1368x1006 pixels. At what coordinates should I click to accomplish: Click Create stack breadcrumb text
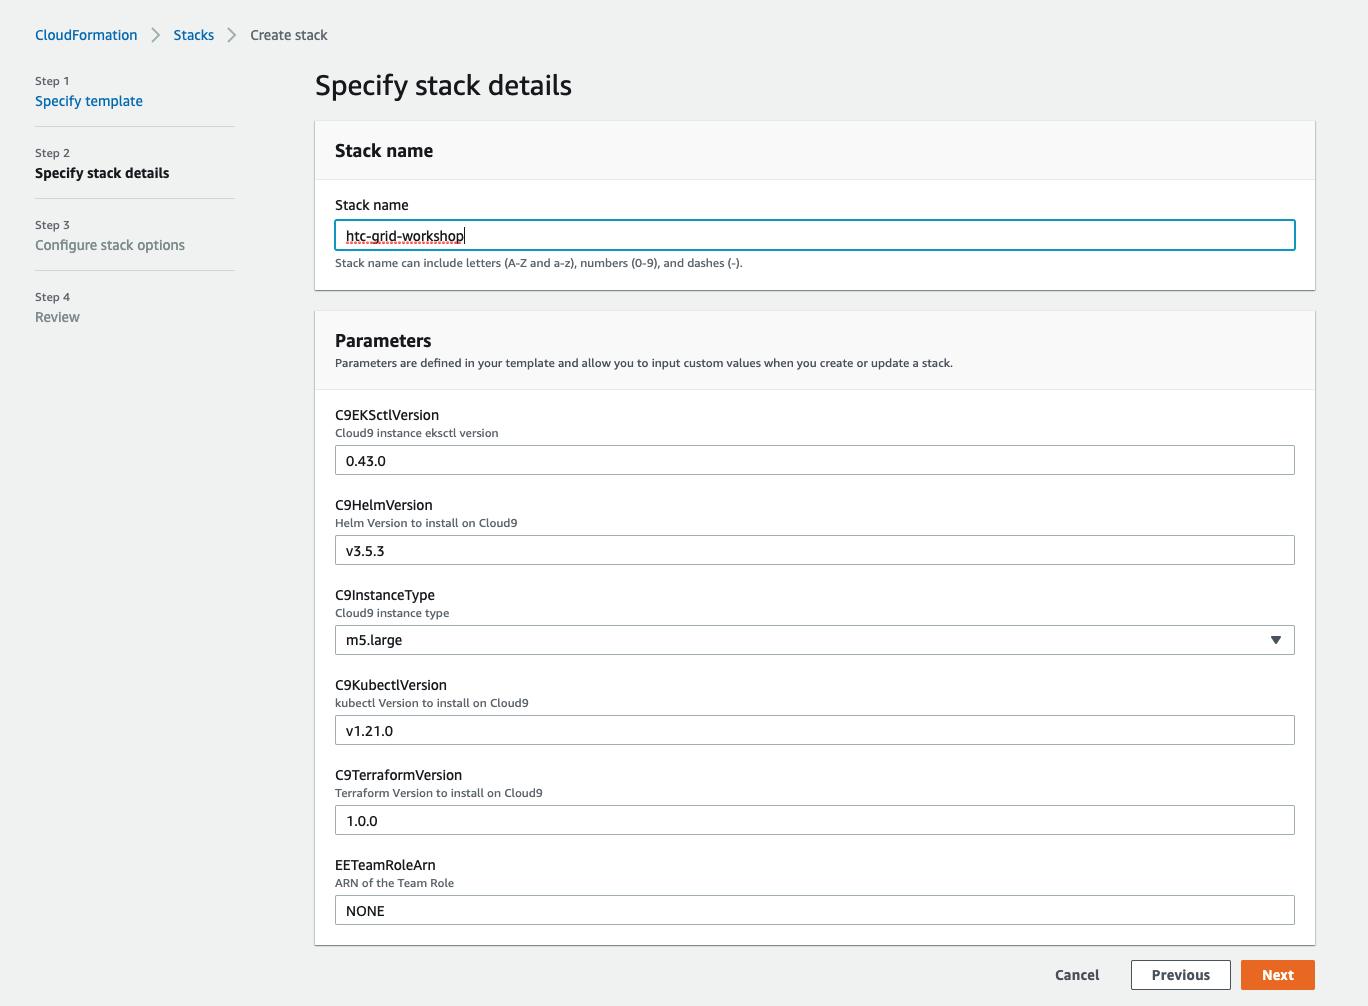click(x=289, y=35)
